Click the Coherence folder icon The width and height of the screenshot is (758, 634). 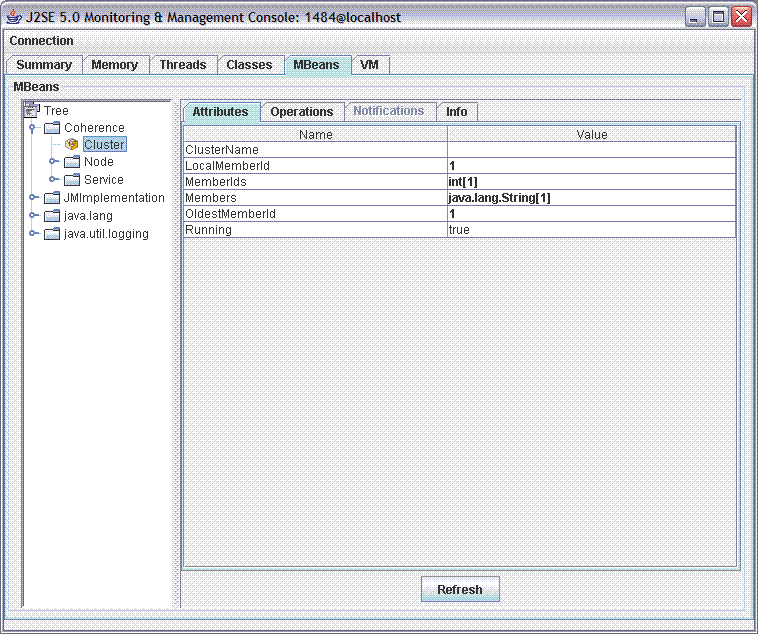52,128
